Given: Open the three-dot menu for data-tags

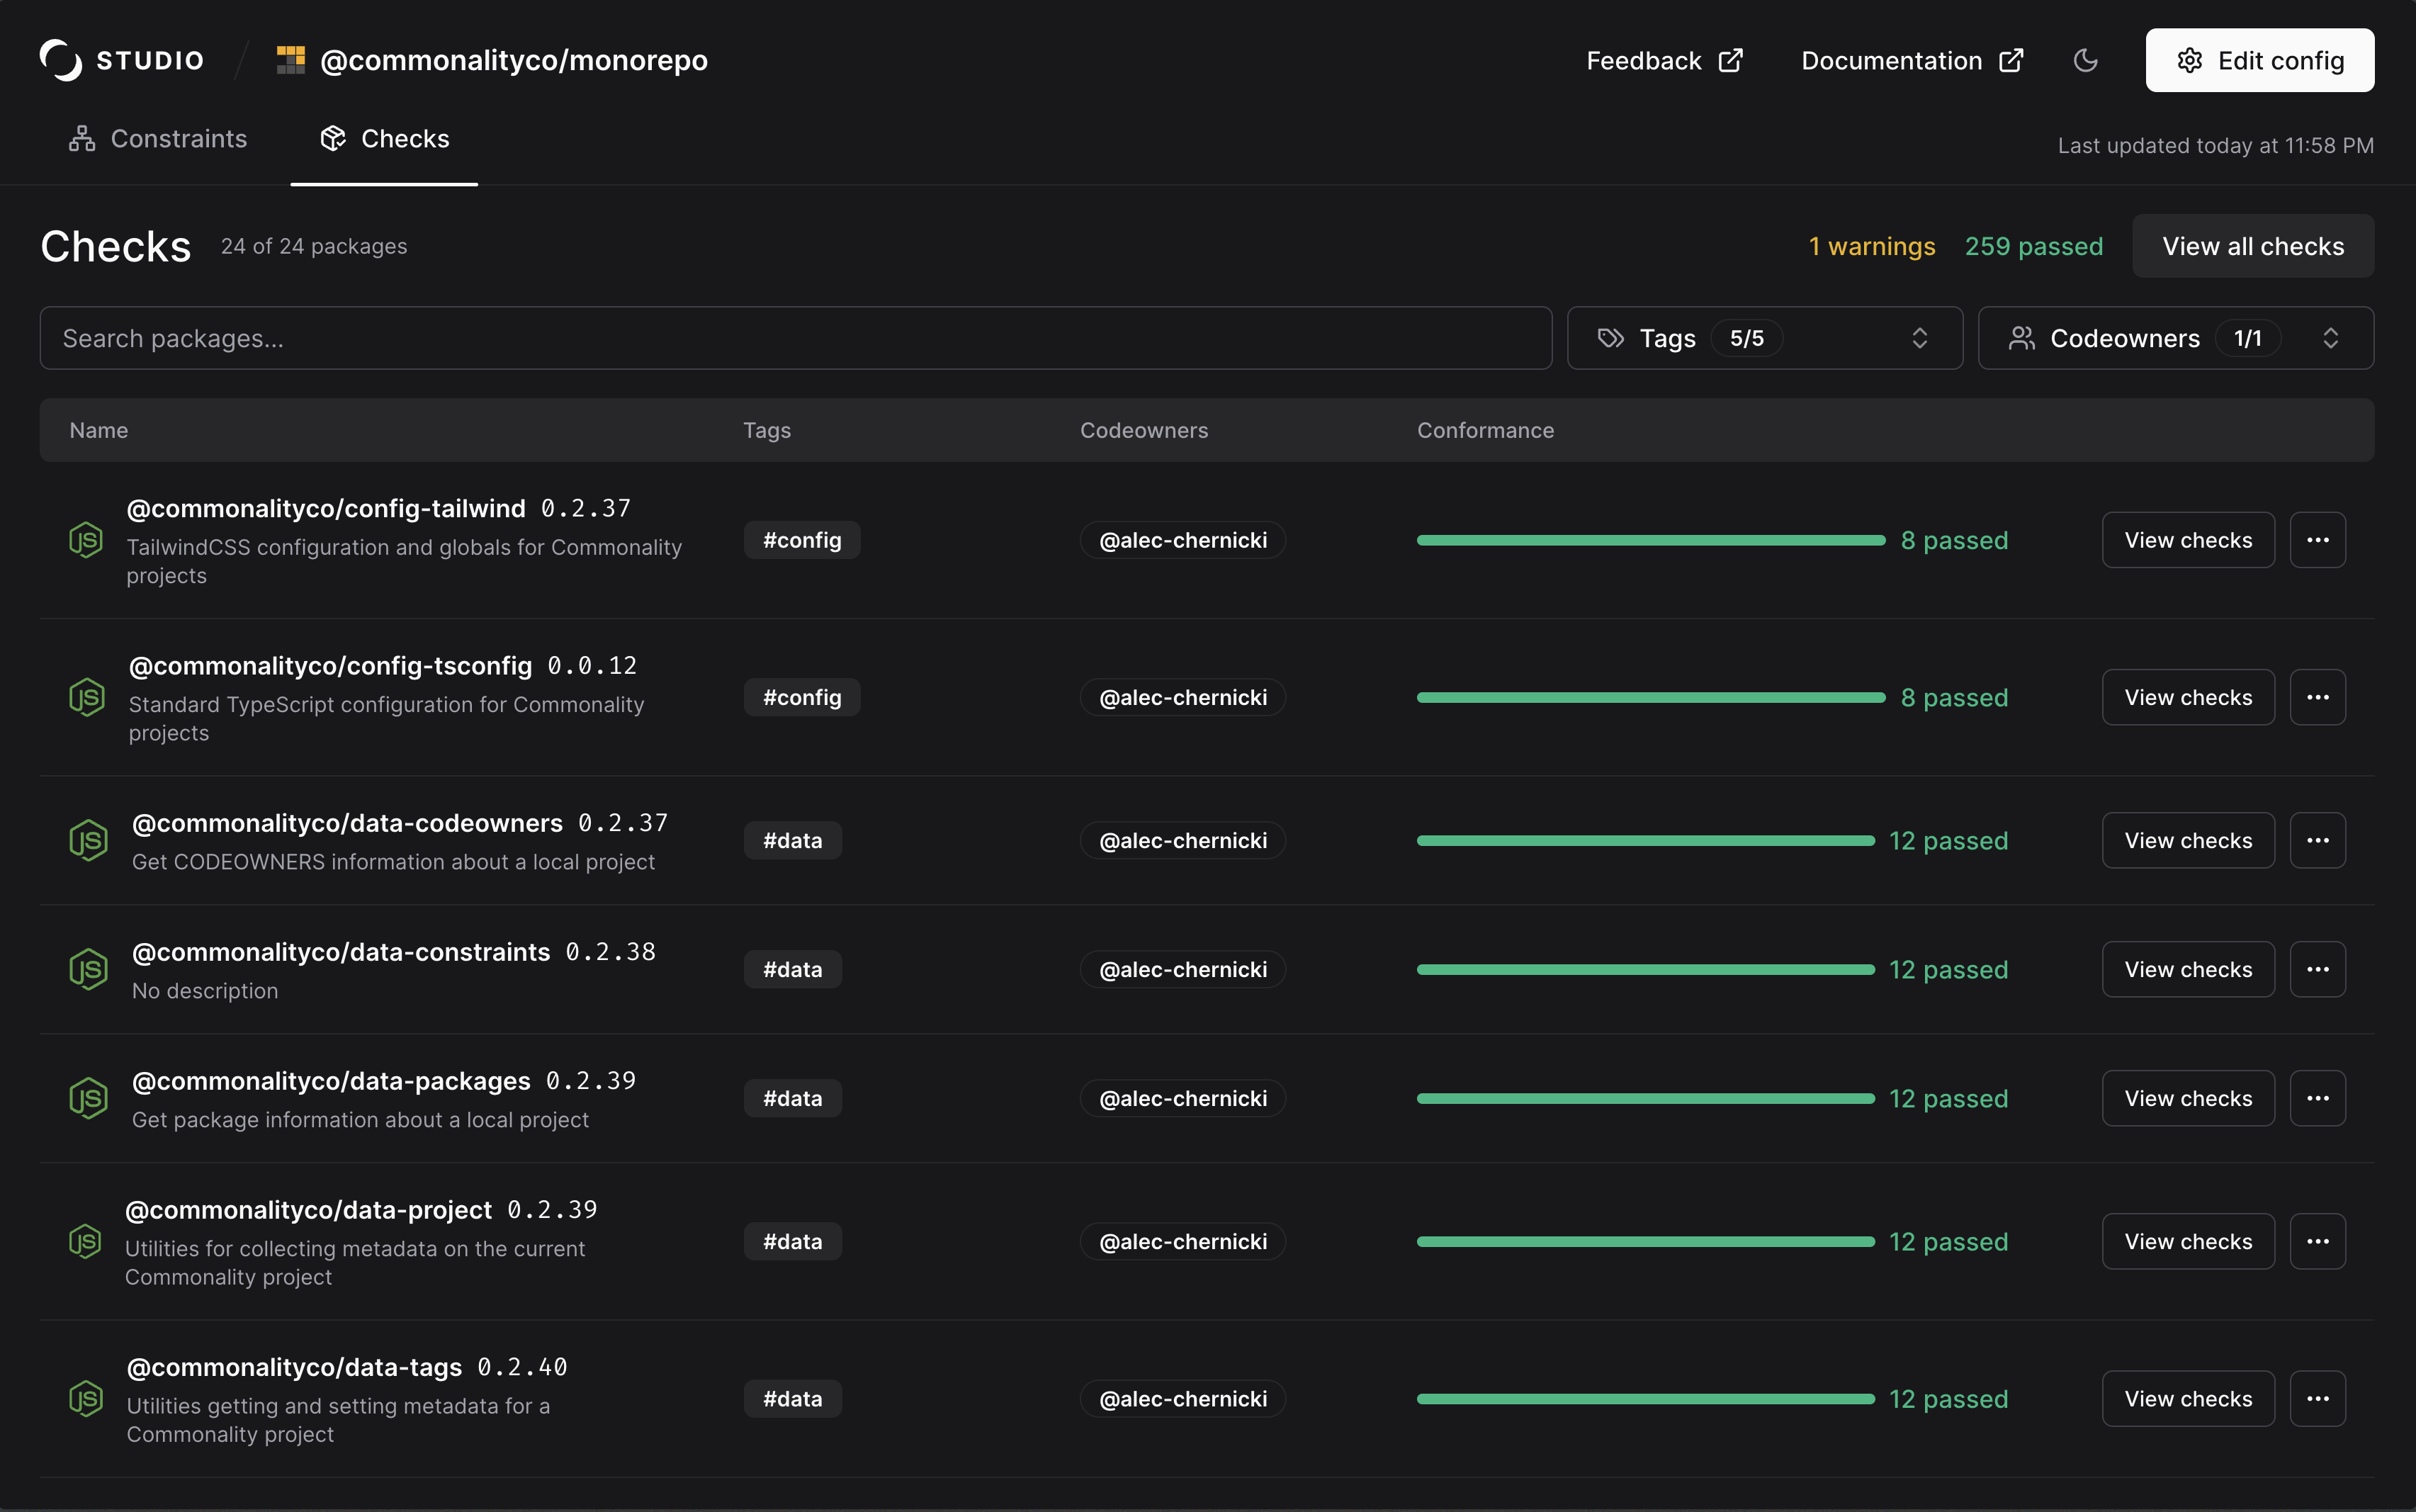Looking at the screenshot, I should pyautogui.click(x=2317, y=1398).
